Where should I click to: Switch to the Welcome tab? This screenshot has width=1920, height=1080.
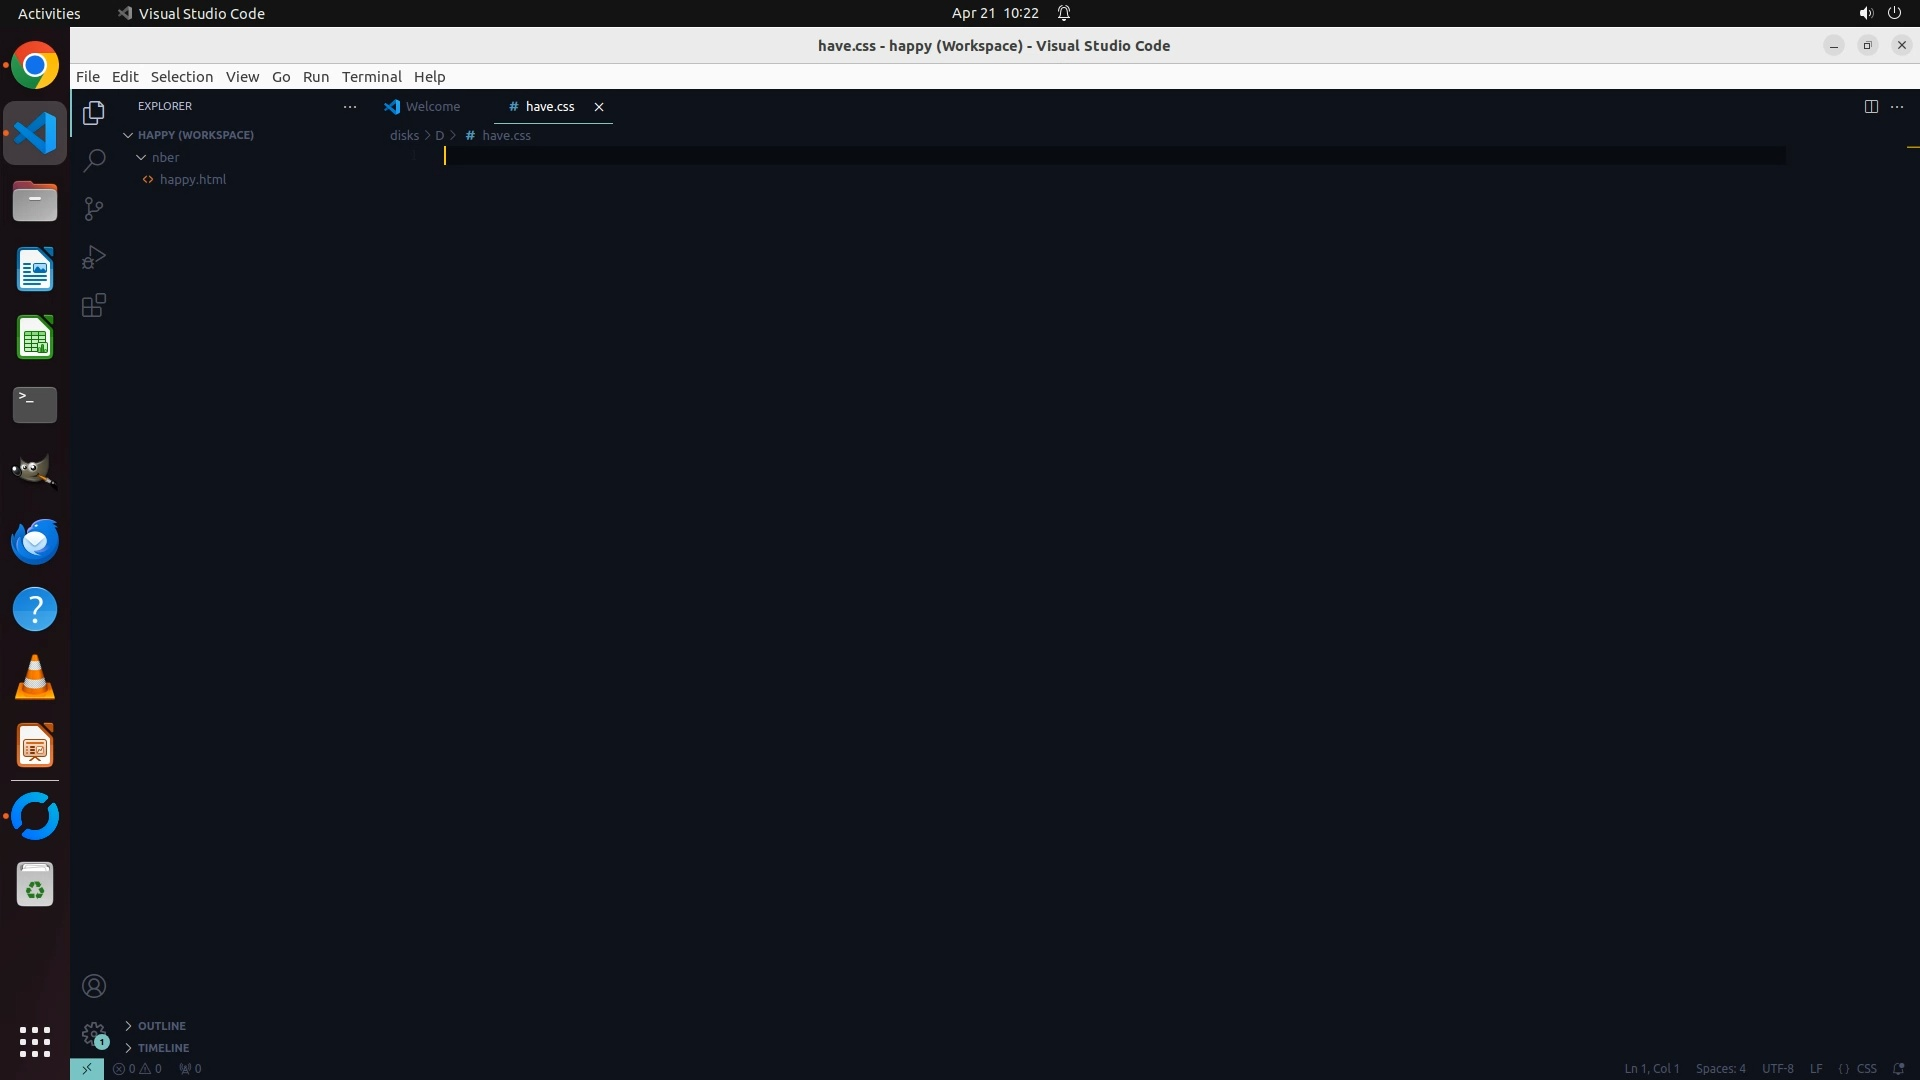click(x=432, y=106)
